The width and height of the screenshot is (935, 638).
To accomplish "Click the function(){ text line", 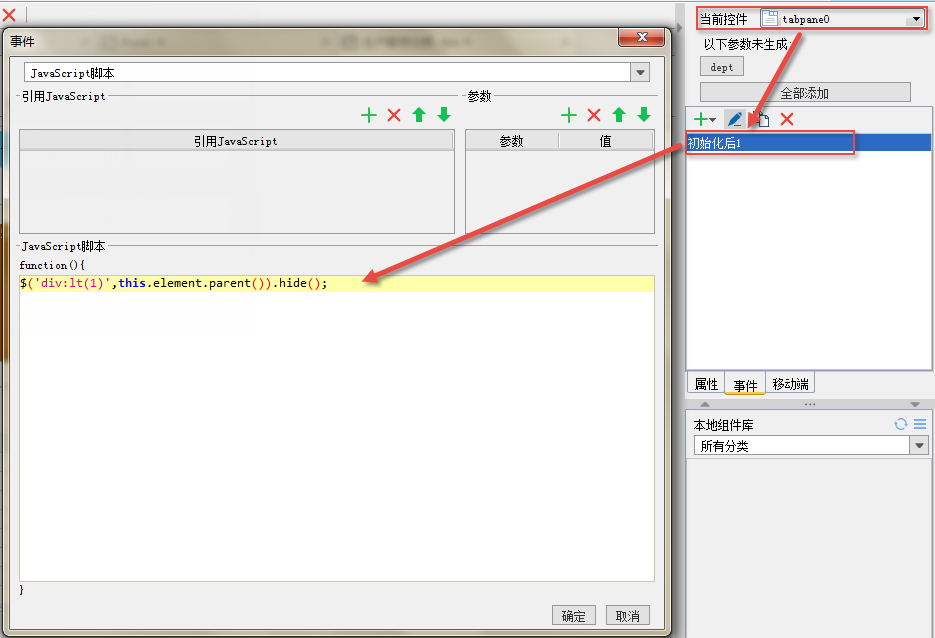I will point(52,265).
